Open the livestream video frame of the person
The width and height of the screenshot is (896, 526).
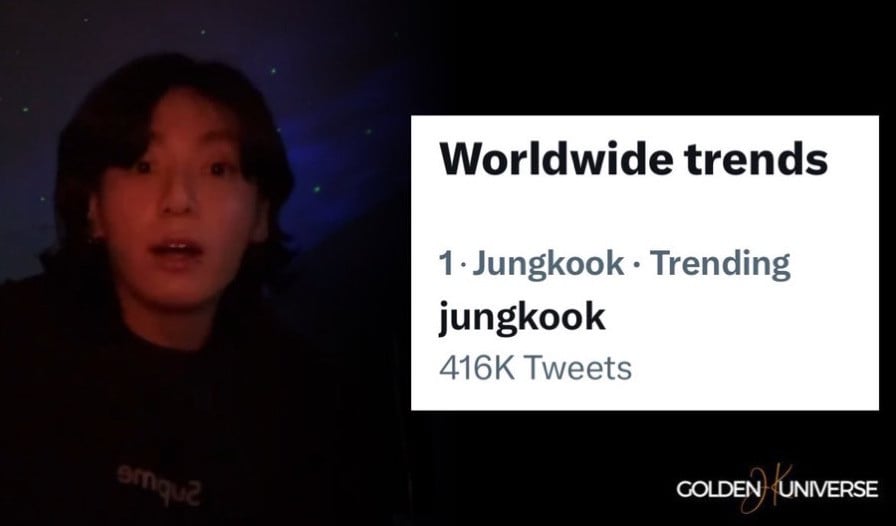(x=206, y=263)
